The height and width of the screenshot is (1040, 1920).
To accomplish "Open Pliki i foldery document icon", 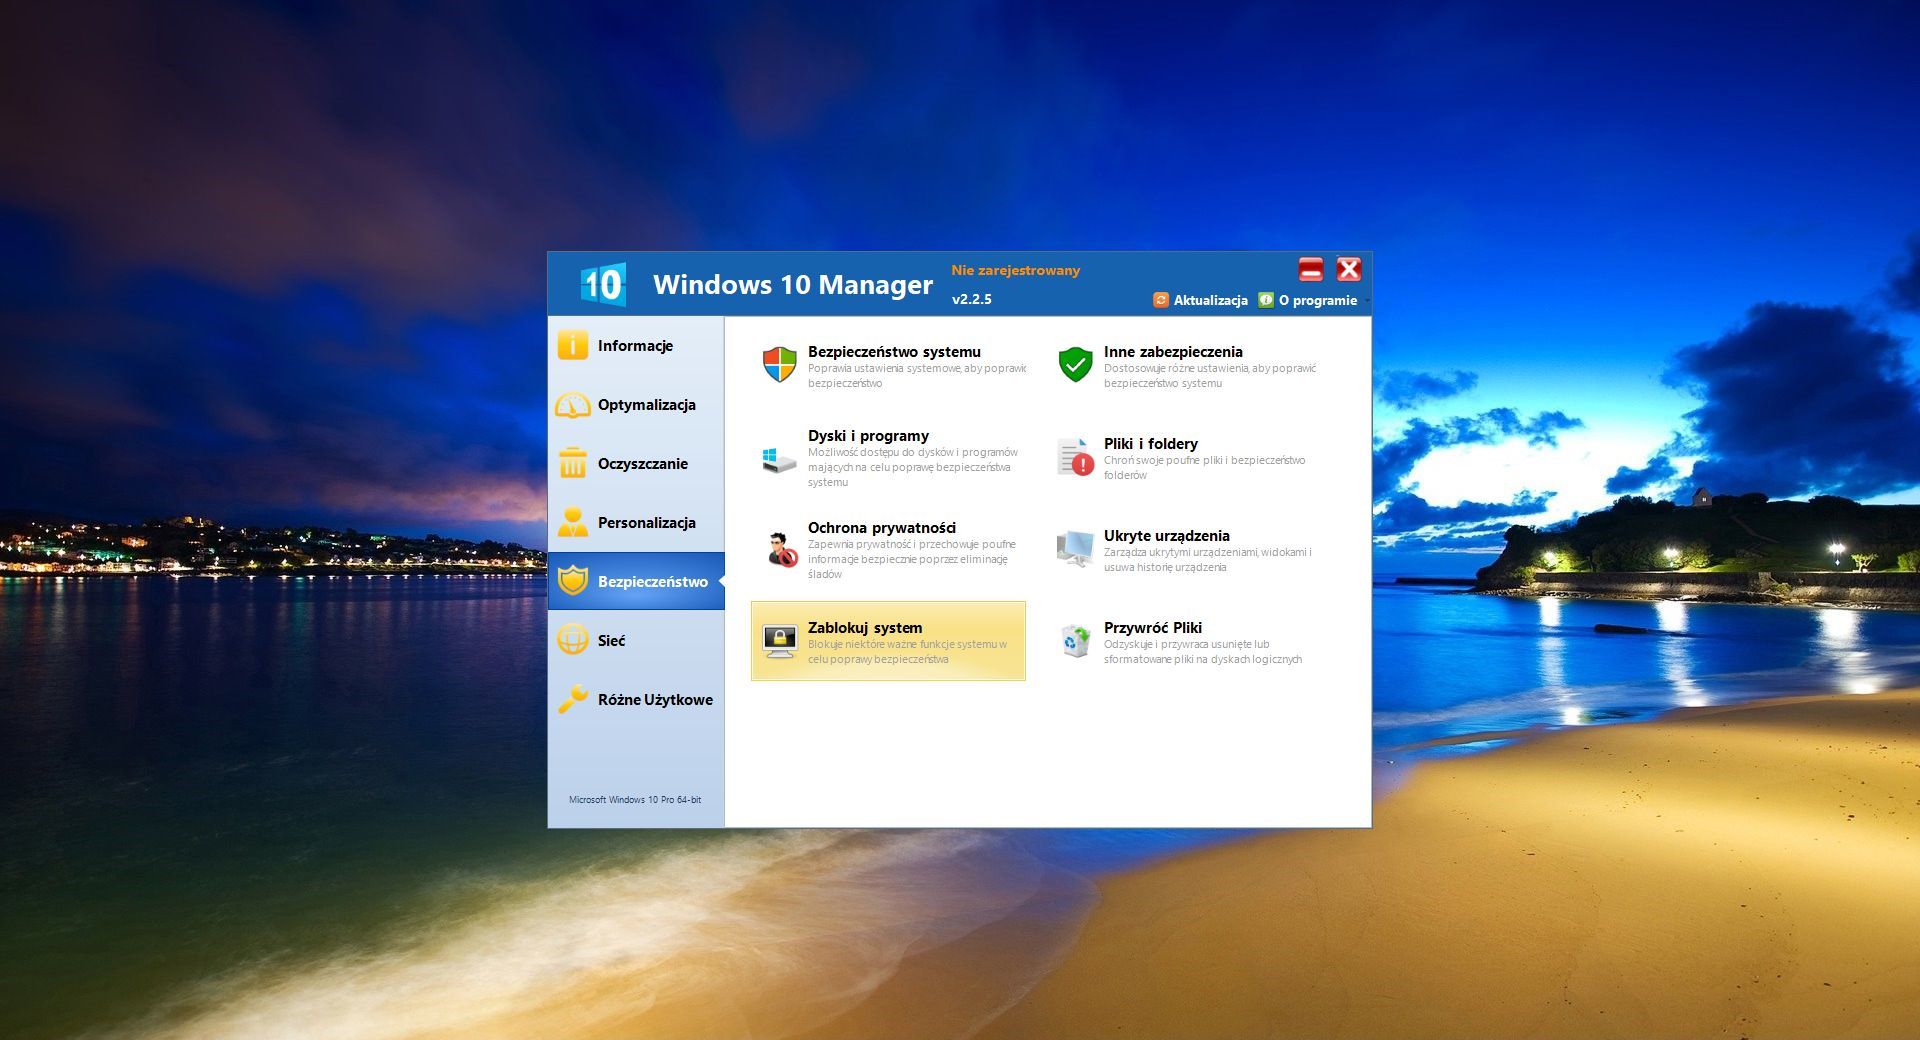I will tap(1075, 458).
